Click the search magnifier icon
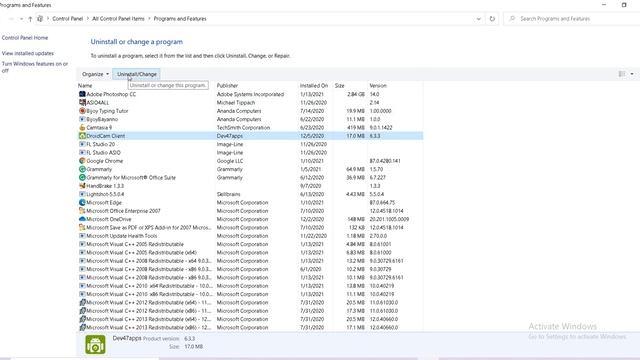Image resolution: width=640 pixels, height=360 pixels. click(x=512, y=19)
